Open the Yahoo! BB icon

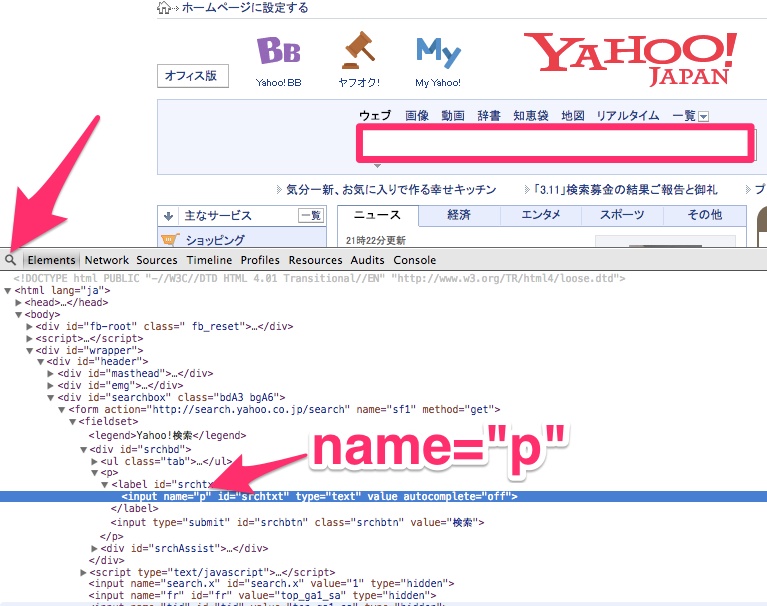tap(278, 51)
